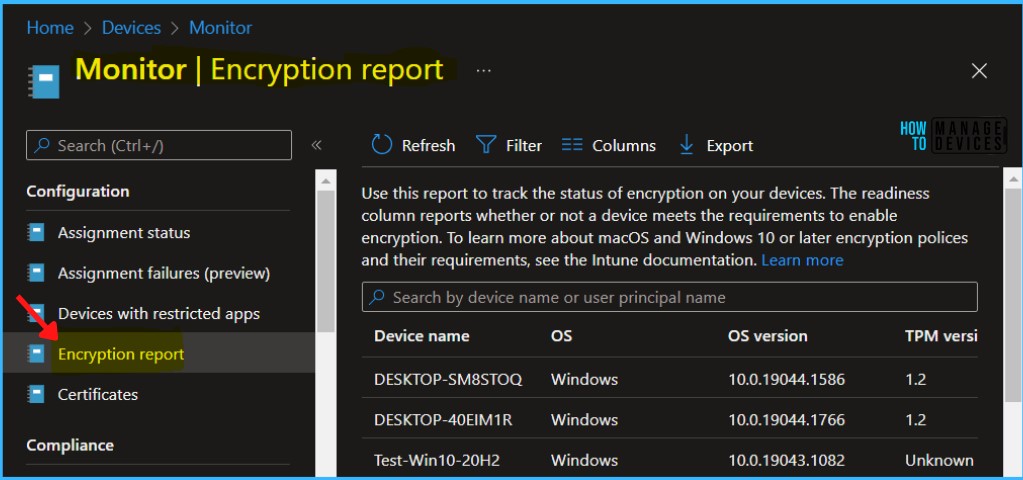Image resolution: width=1023 pixels, height=480 pixels.
Task: Click the Encryption report row icon
Action: tap(37, 353)
